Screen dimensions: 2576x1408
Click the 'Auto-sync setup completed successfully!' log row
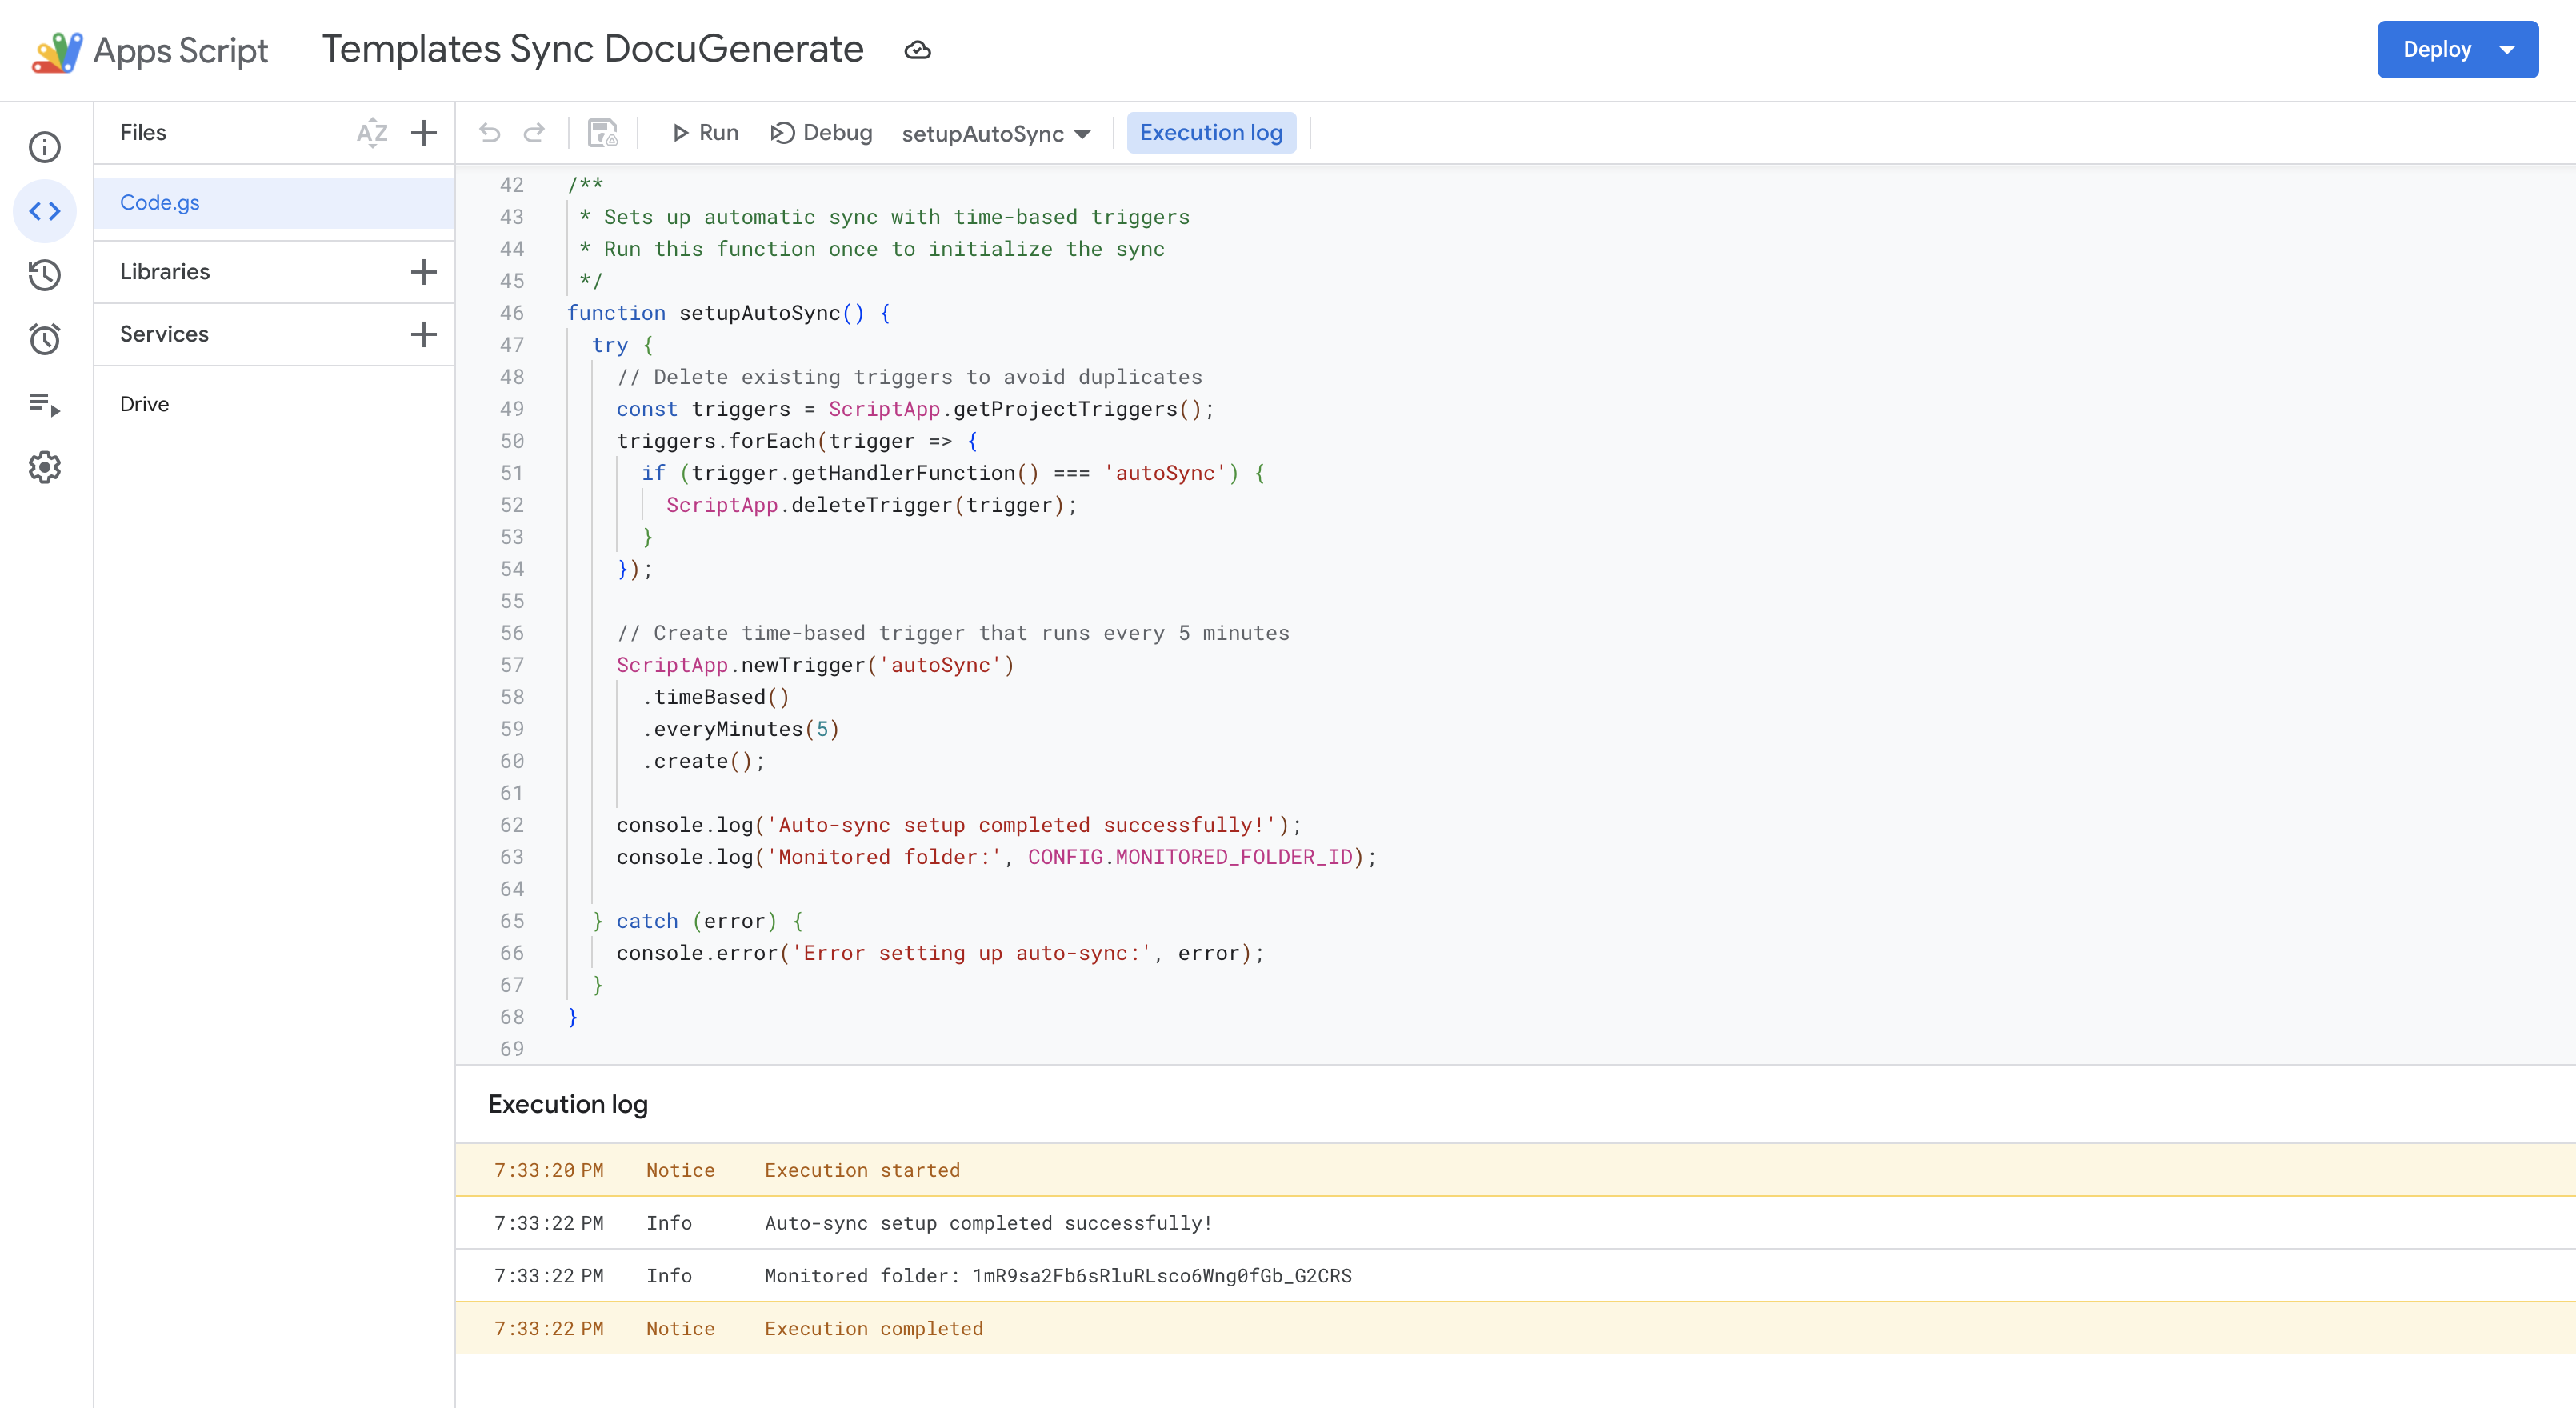click(1515, 1223)
